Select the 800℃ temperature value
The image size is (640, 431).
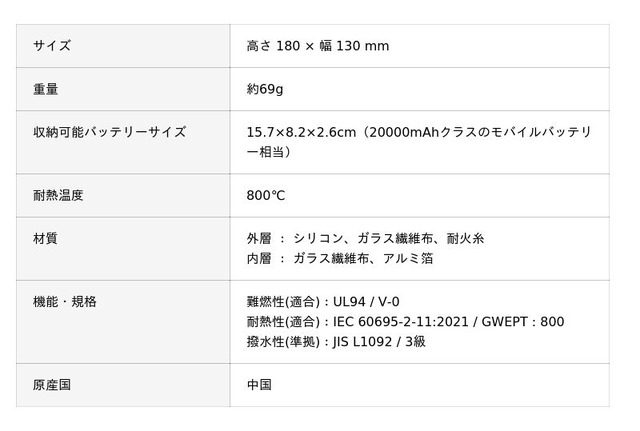pos(265,195)
